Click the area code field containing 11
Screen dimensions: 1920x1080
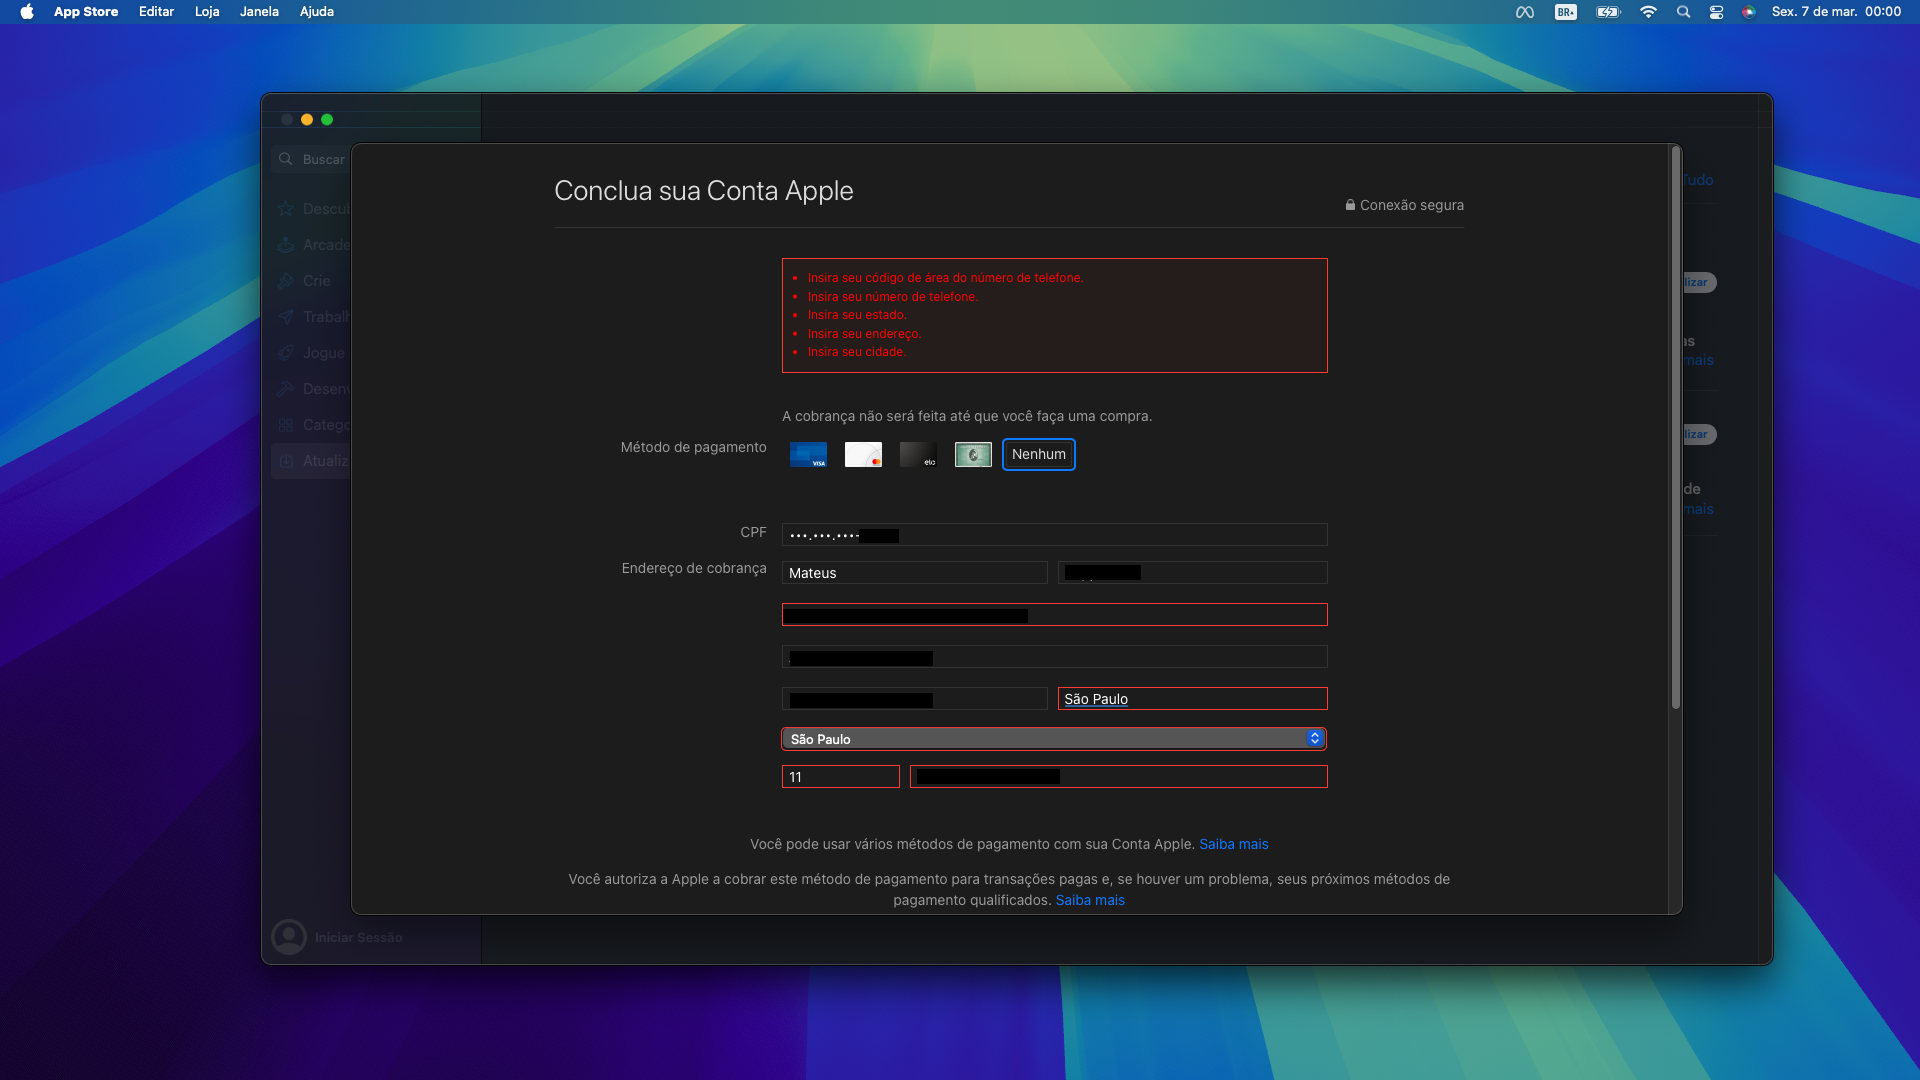[840, 777]
